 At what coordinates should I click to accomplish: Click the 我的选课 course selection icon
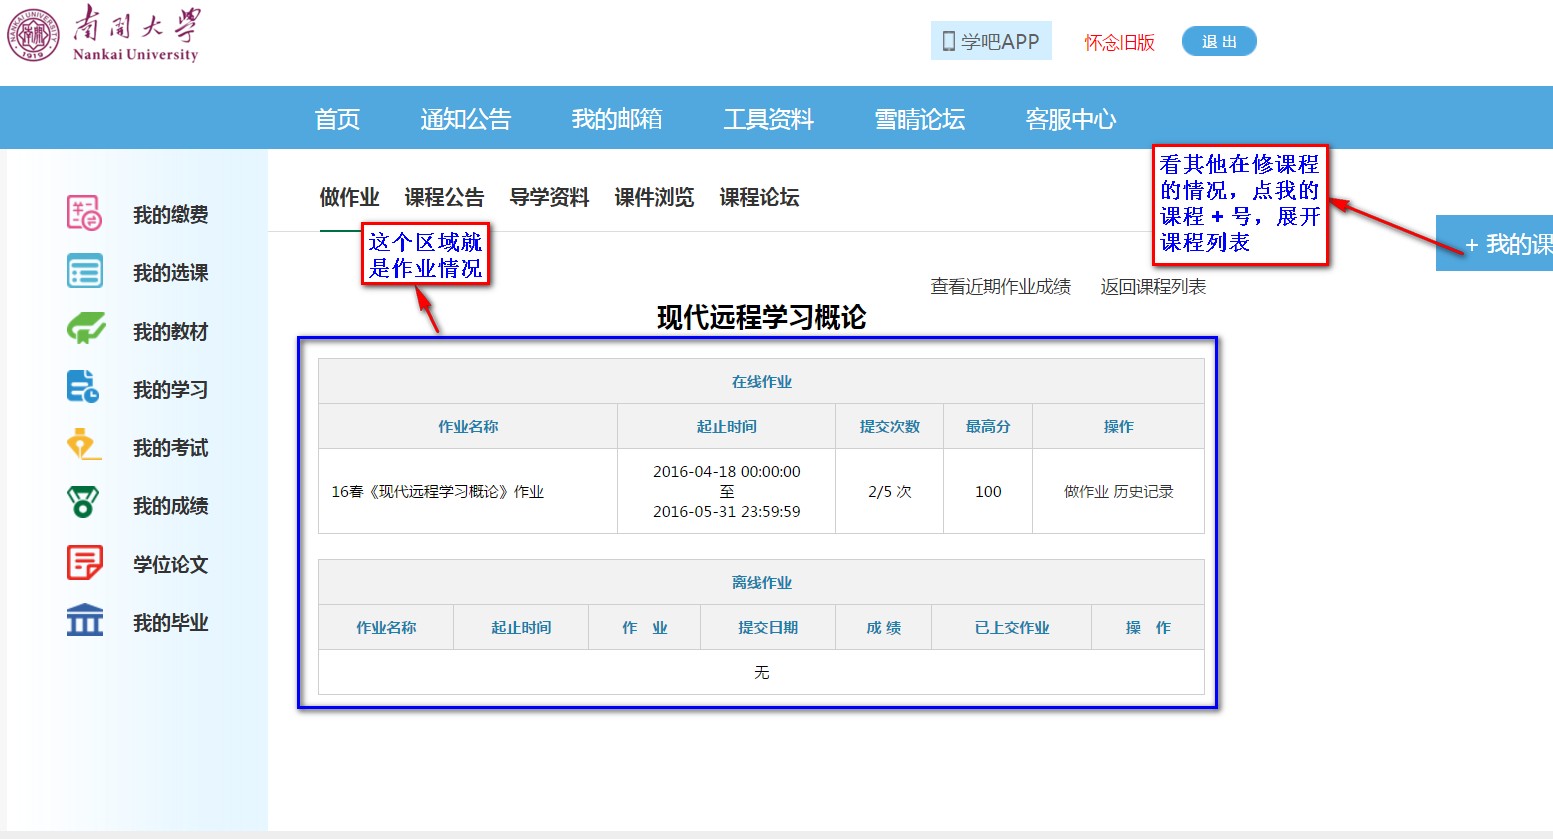(x=84, y=272)
